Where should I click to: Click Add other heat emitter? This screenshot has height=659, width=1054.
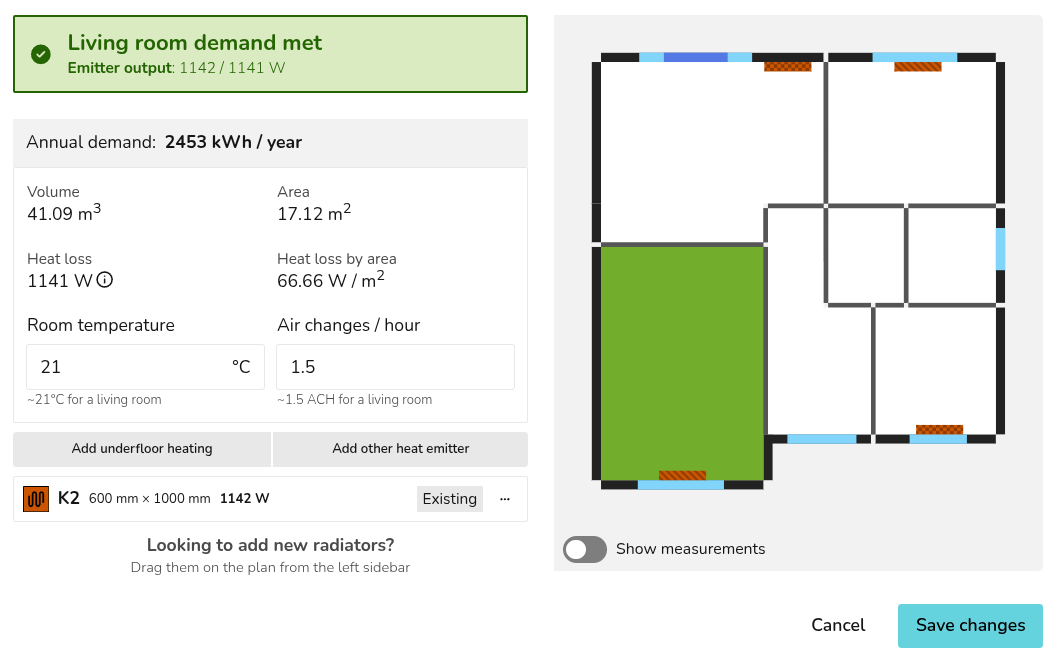400,449
